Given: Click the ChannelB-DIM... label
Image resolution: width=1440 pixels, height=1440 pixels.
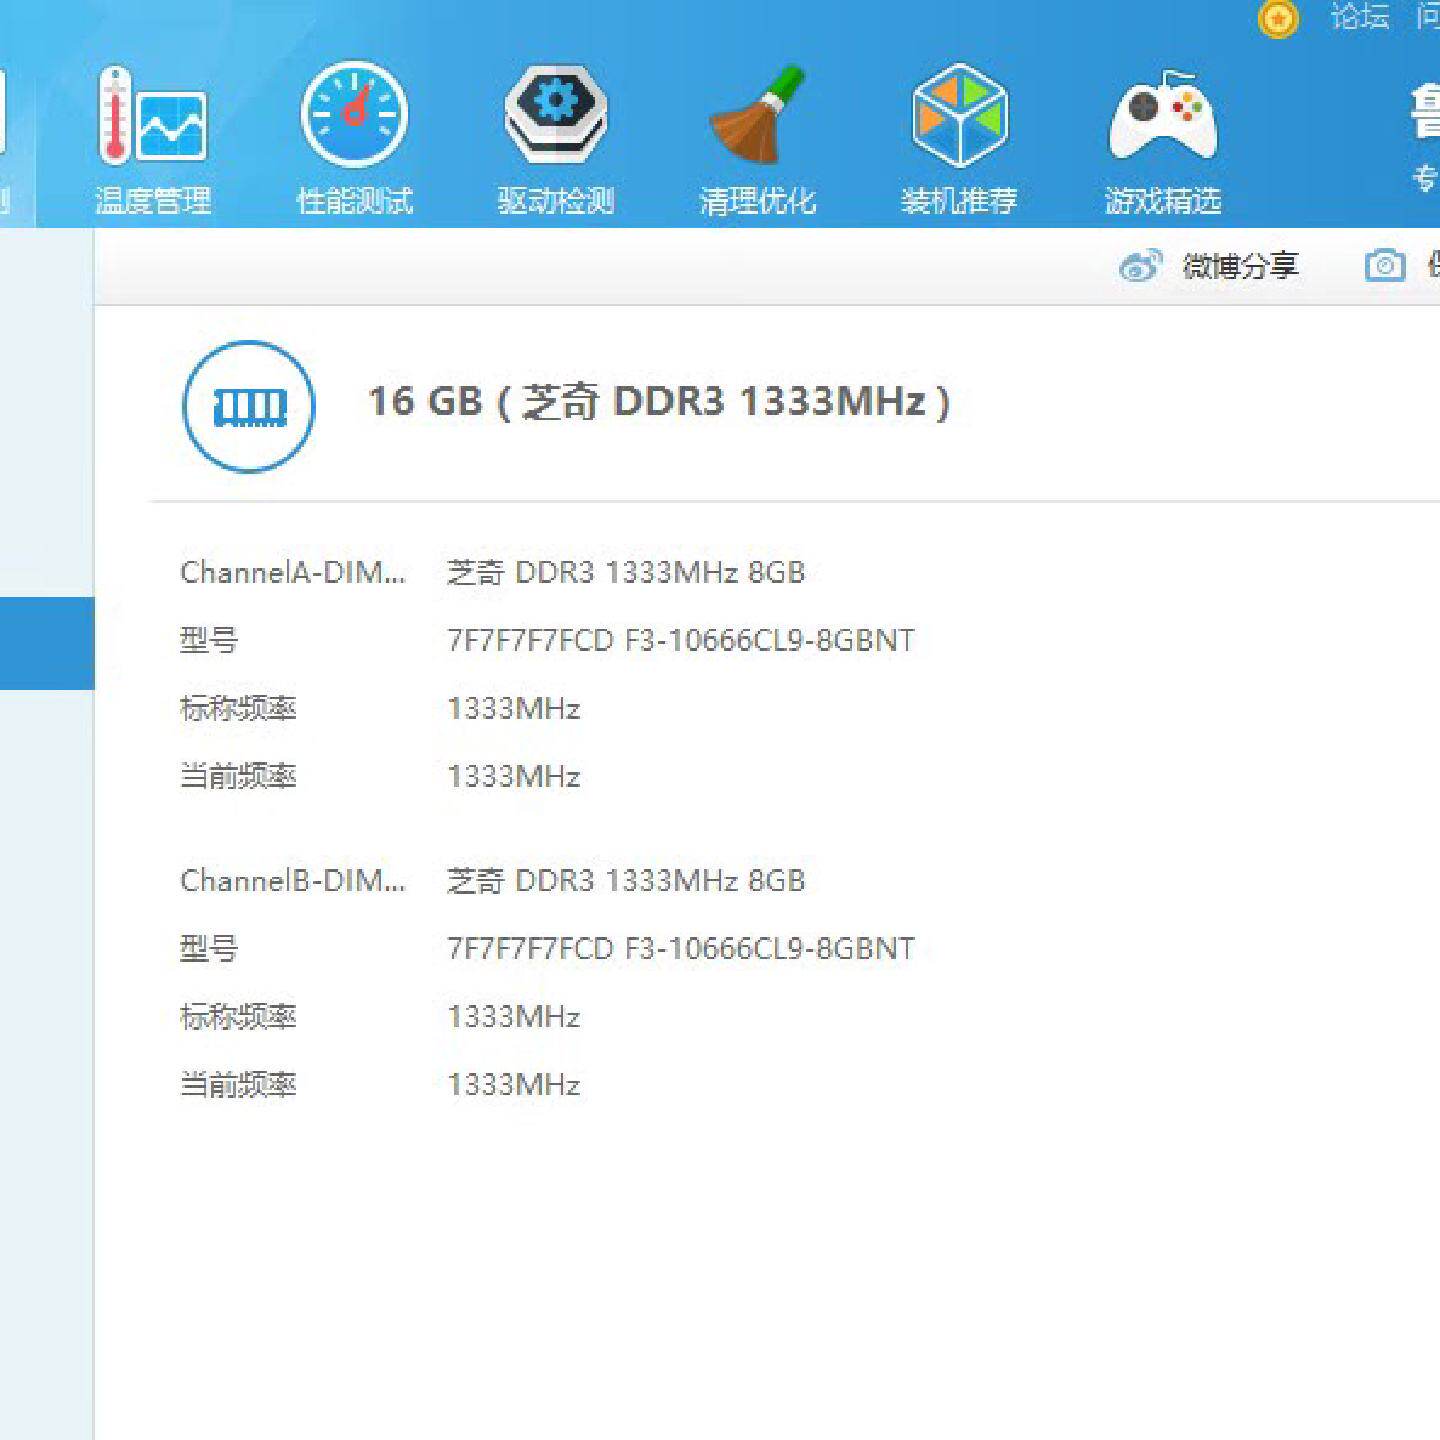Looking at the screenshot, I should tap(293, 880).
